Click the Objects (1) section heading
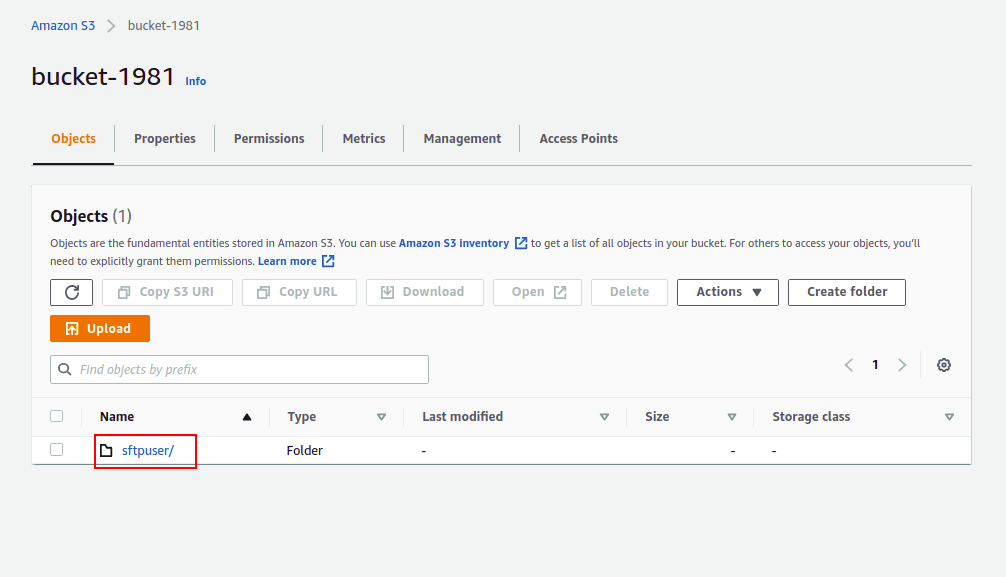The width and height of the screenshot is (1006, 577). 91,216
